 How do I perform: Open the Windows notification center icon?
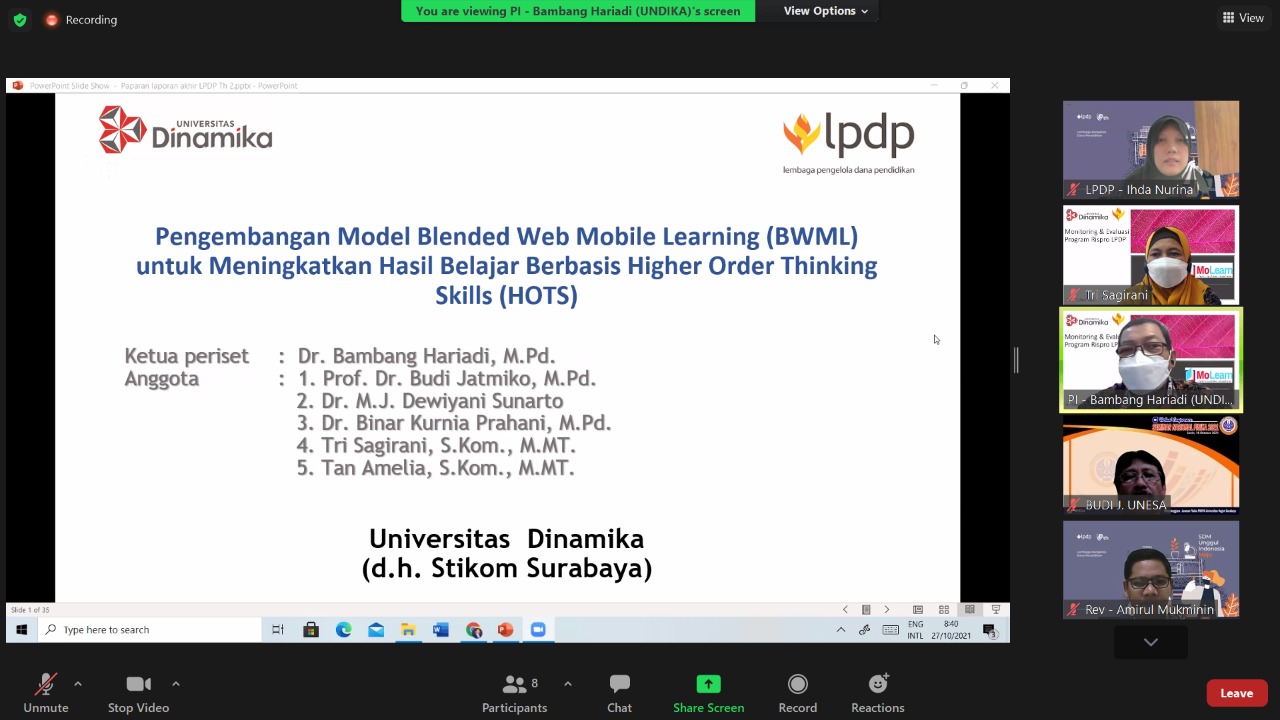point(990,630)
